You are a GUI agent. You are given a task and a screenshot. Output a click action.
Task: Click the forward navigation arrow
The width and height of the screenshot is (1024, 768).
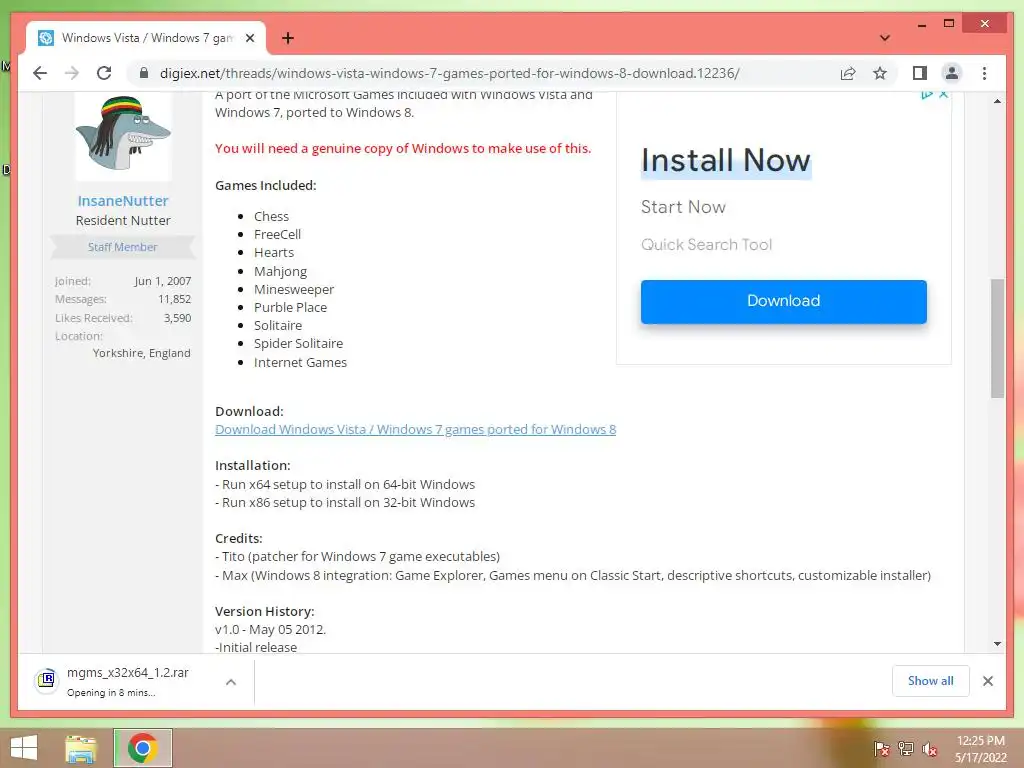72,73
